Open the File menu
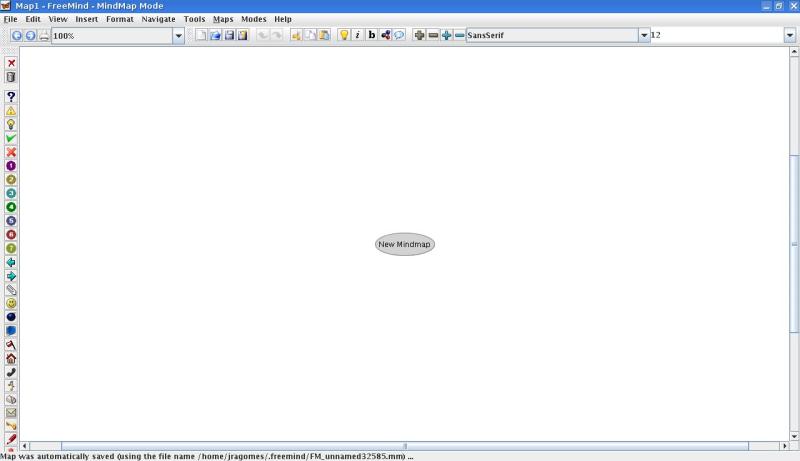800x461 pixels. (10, 19)
